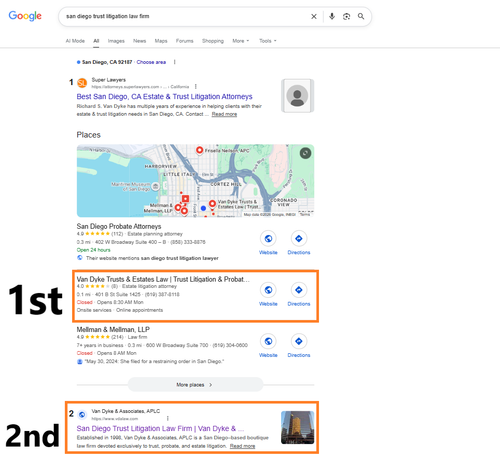Select the All results tab
The height and width of the screenshot is (457, 500).
click(x=96, y=41)
